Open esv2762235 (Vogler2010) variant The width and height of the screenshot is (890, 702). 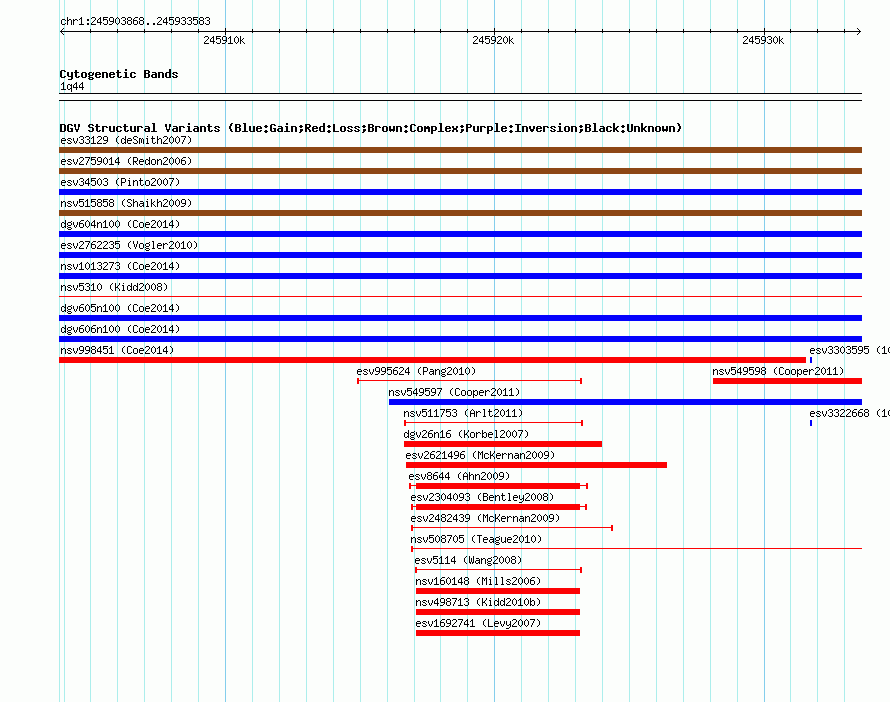pyautogui.click(x=129, y=245)
